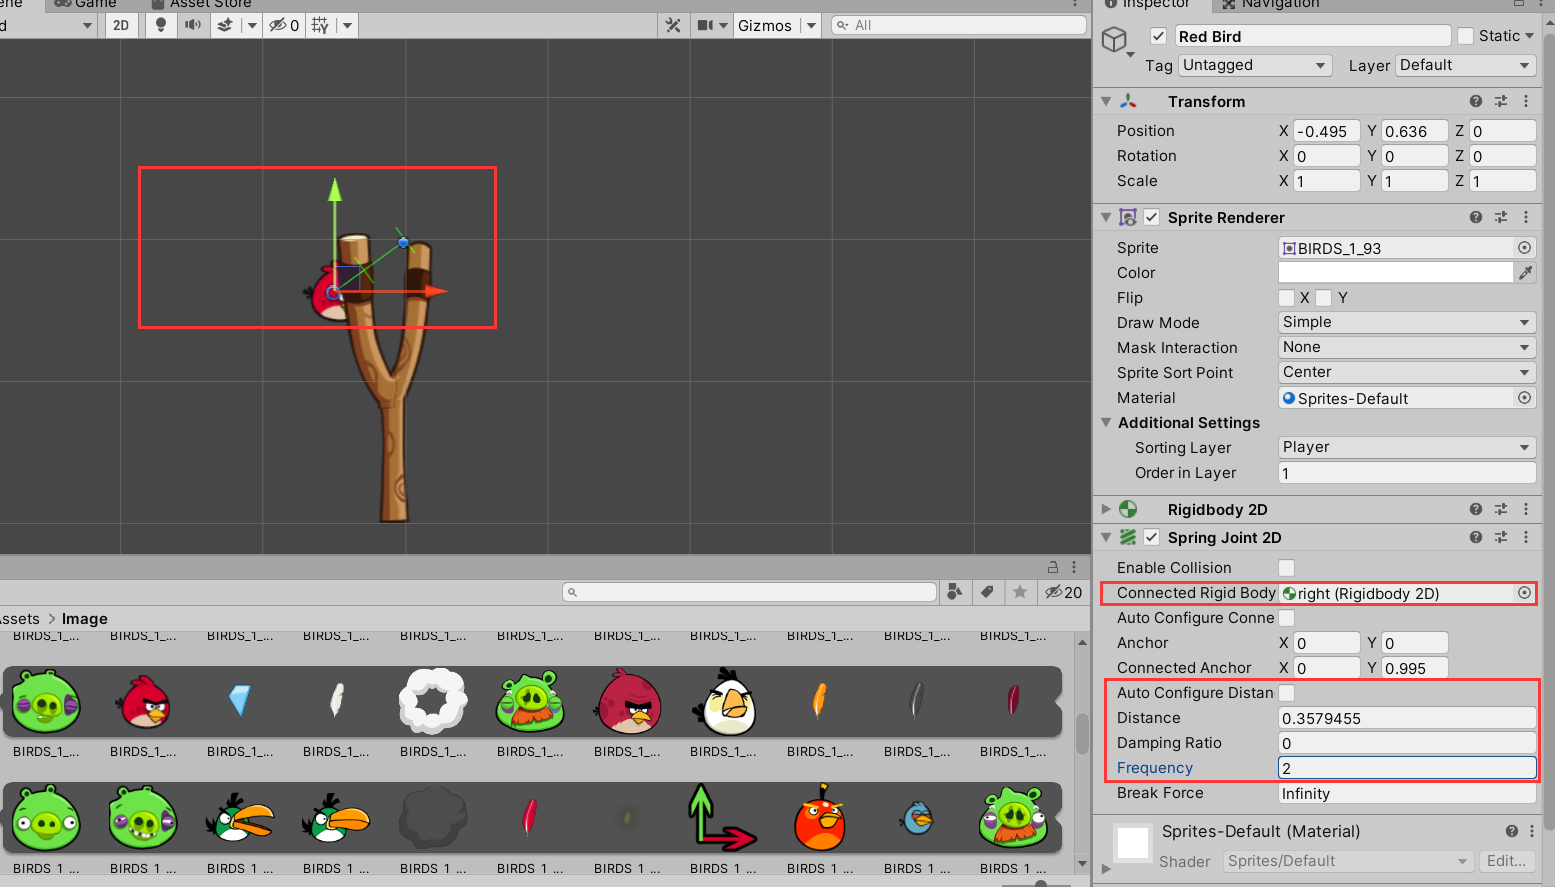This screenshot has width=1555, height=887.
Task: Open Static options dropdown arrow
Action: point(1529,36)
